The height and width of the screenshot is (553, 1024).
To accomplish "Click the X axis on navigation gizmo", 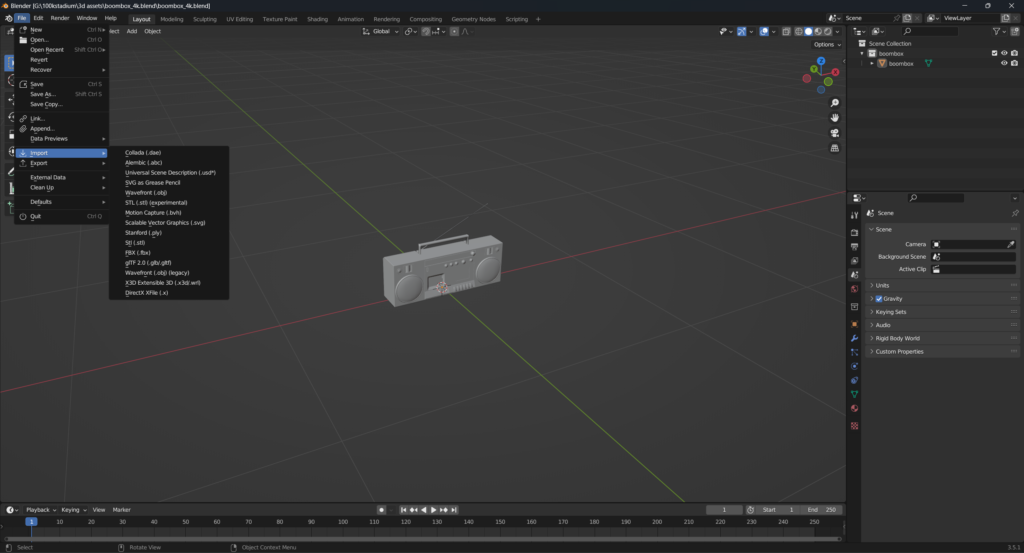I will pos(835,72).
